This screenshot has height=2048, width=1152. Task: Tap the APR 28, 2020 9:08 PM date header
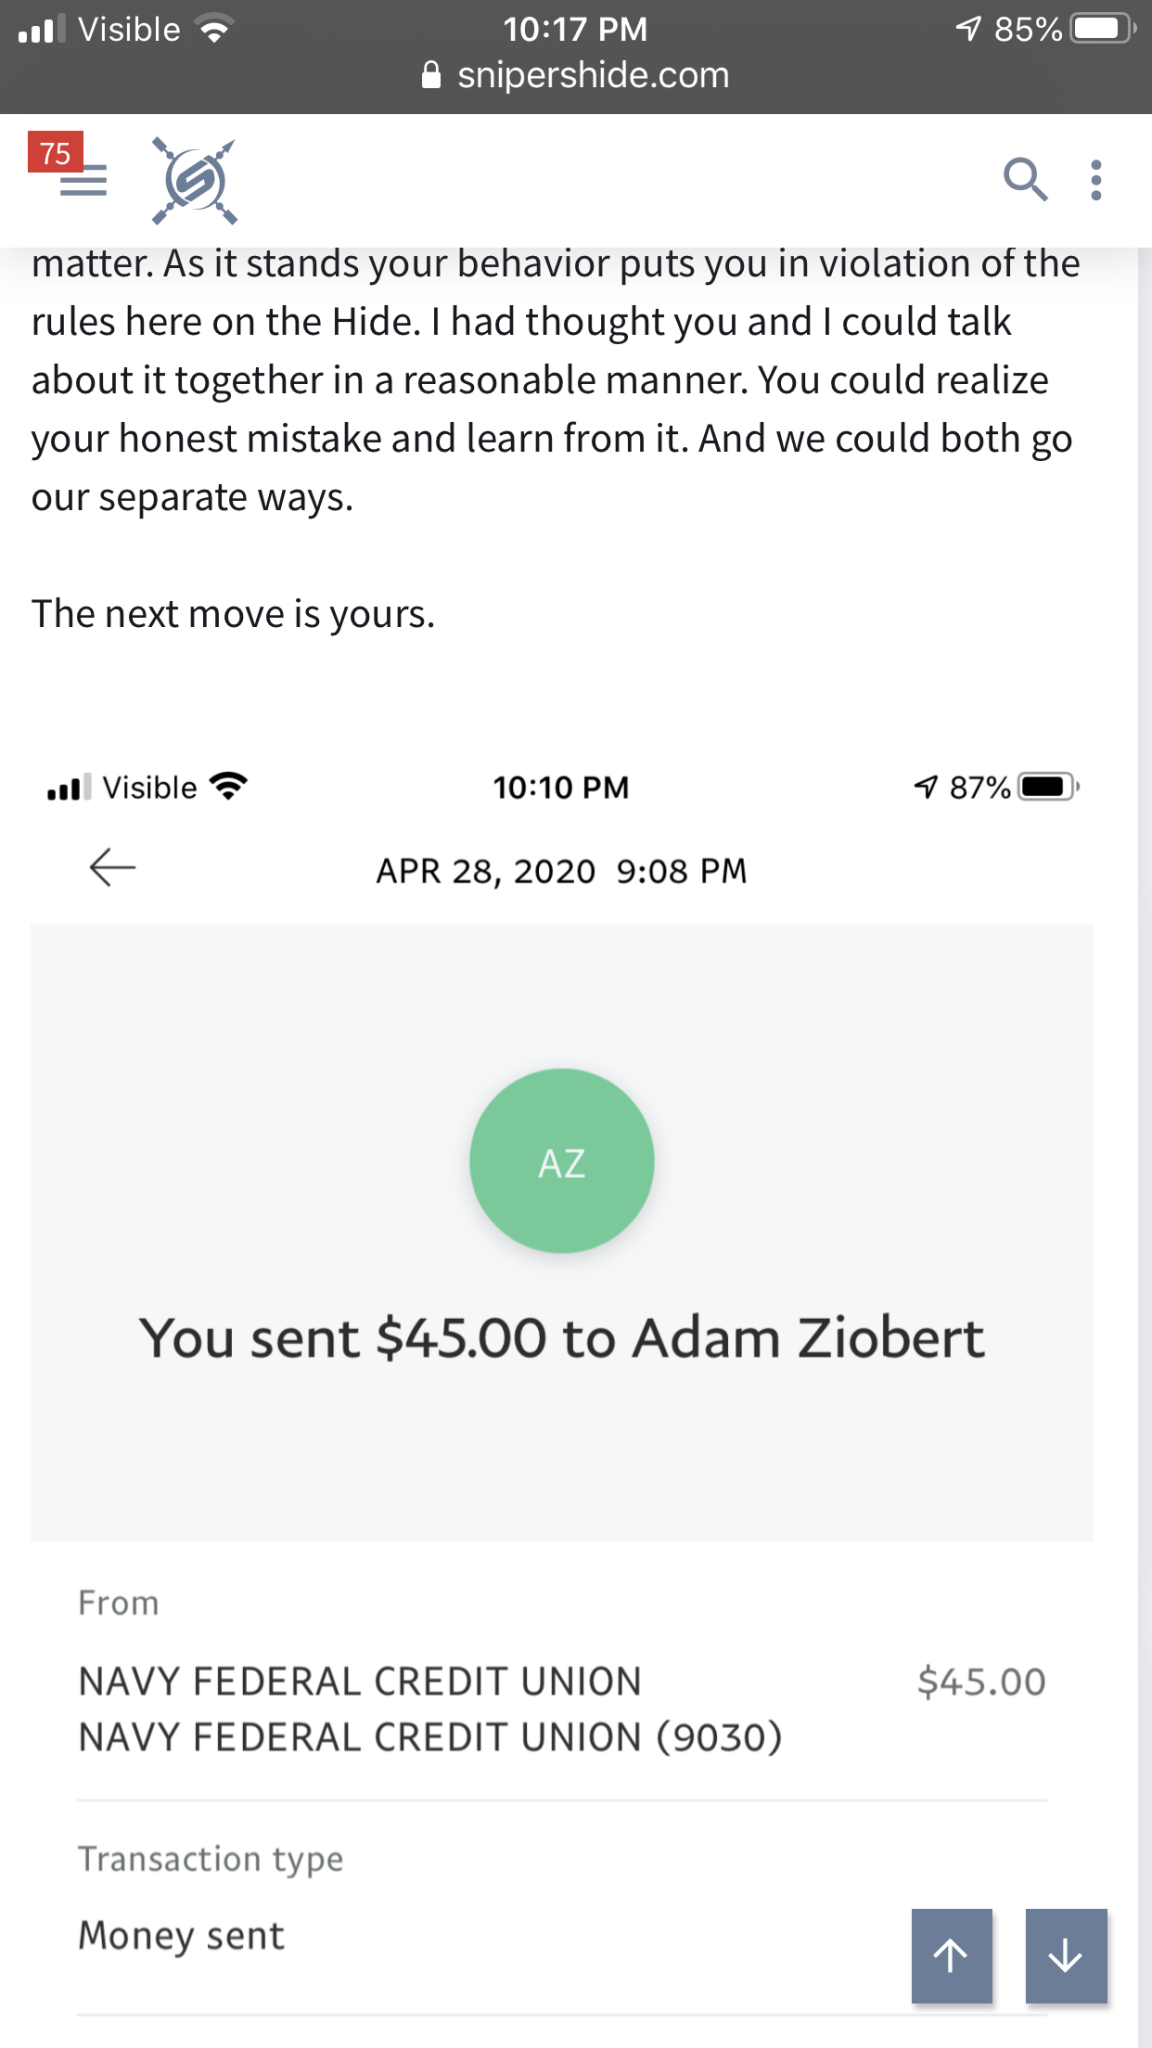pos(561,871)
